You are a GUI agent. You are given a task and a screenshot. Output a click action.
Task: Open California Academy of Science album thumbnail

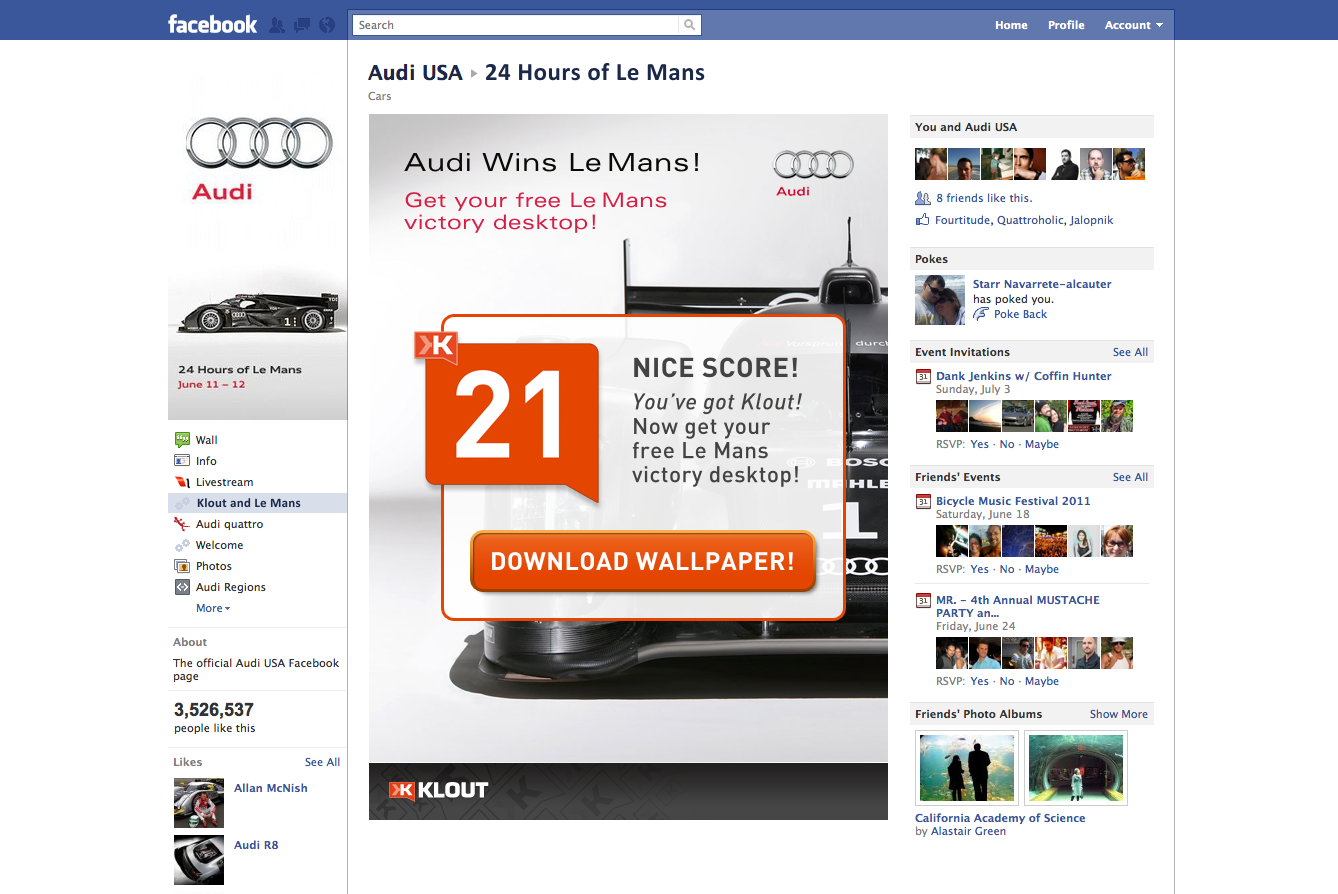pos(967,767)
